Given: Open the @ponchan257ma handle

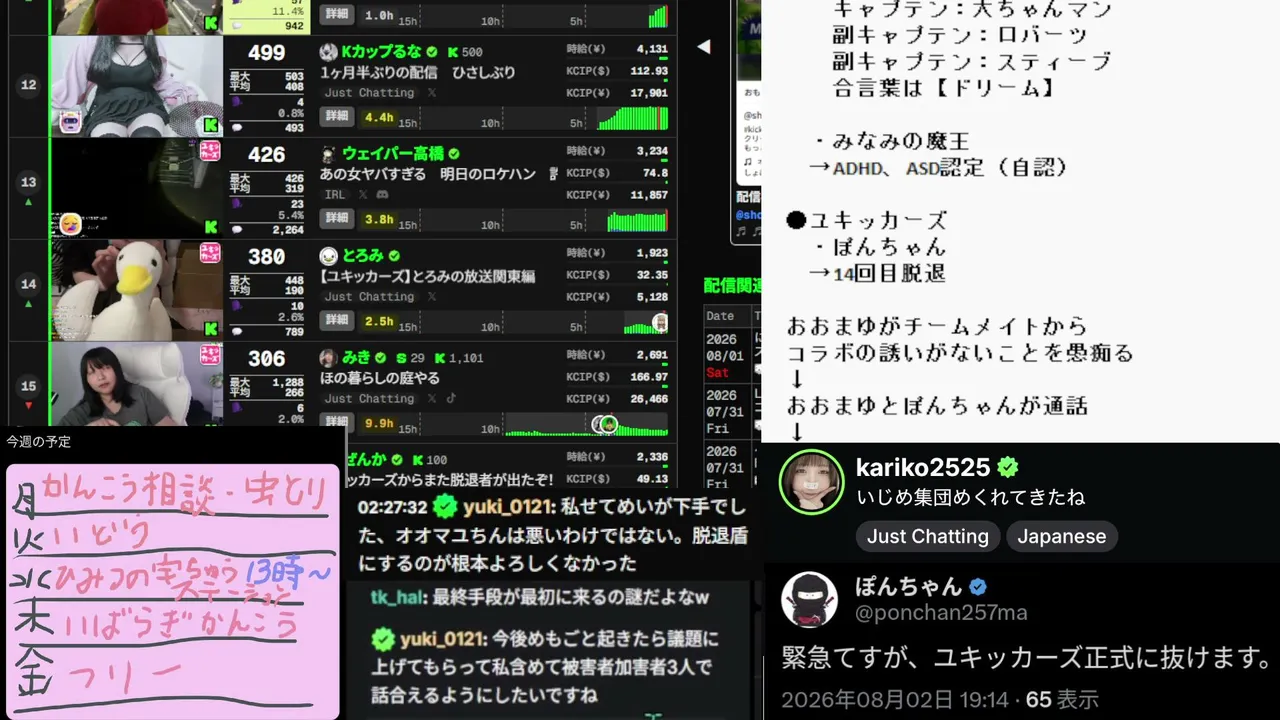Looking at the screenshot, I should pos(941,613).
